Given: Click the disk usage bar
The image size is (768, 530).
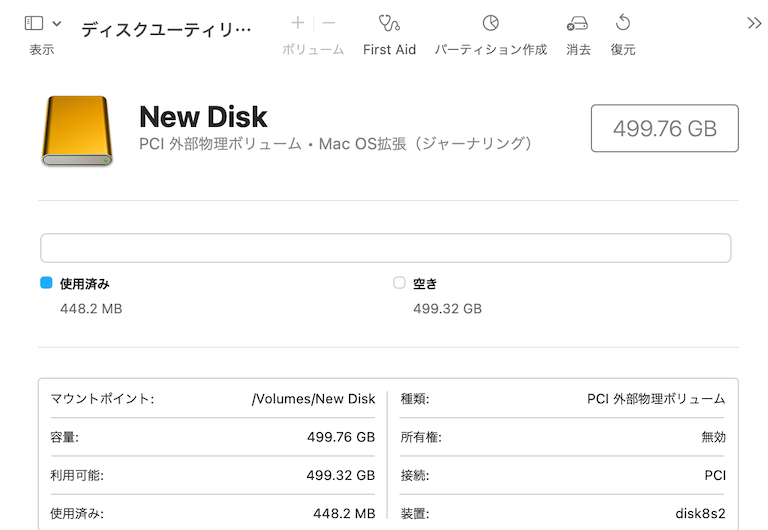Looking at the screenshot, I should [385, 248].
